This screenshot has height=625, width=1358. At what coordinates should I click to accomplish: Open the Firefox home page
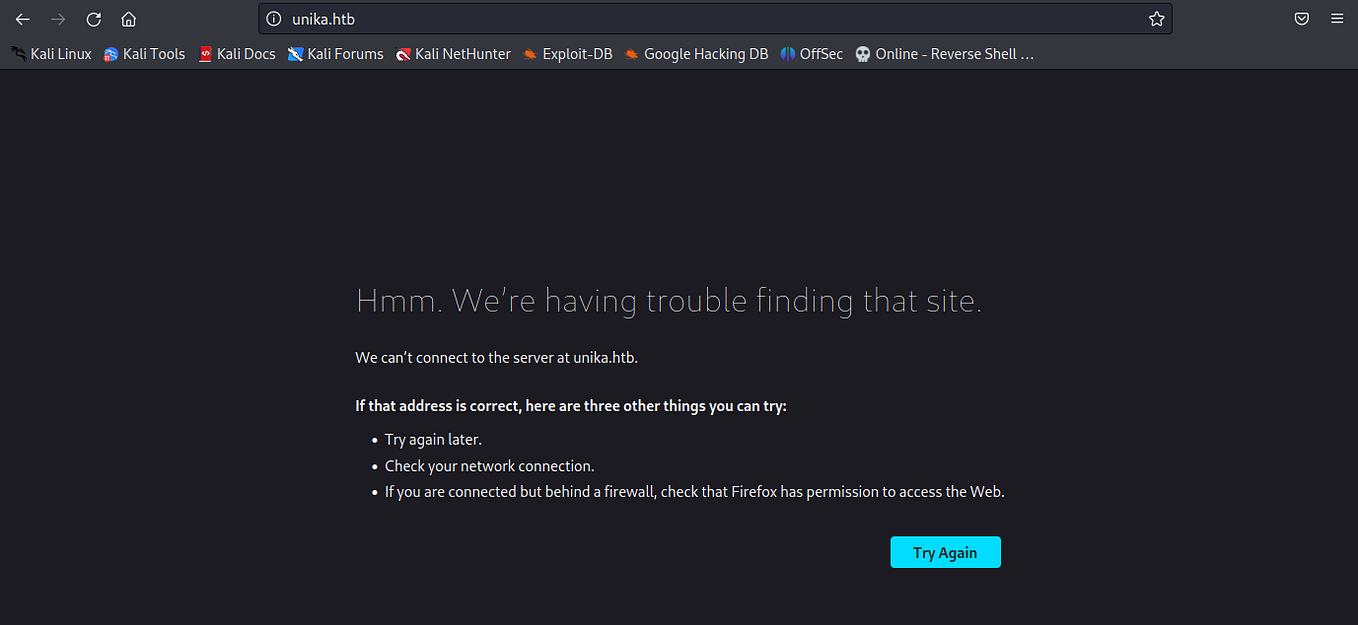click(x=128, y=19)
